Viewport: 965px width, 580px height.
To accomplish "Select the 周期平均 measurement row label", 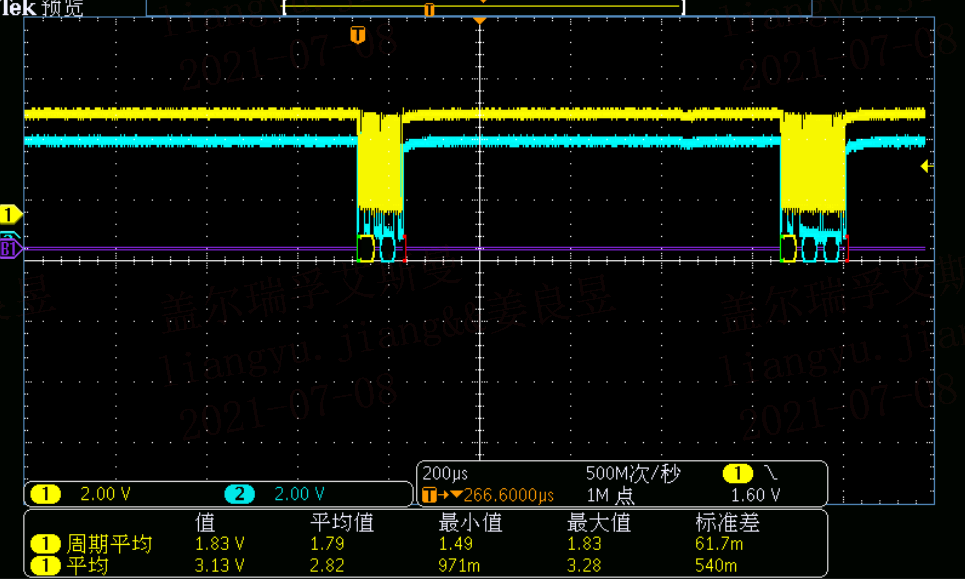I will 109,544.
